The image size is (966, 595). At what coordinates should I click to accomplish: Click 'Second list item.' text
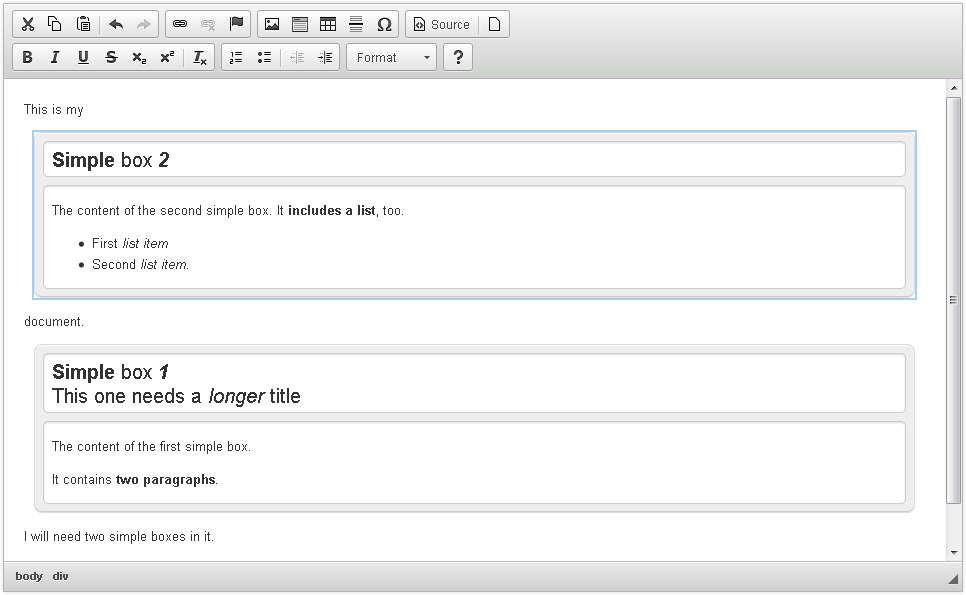click(x=140, y=264)
